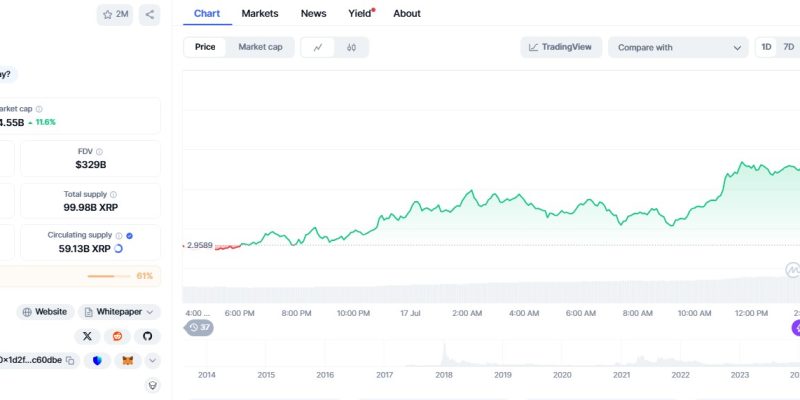
Task: Expand more contract options chevron
Action: point(153,361)
